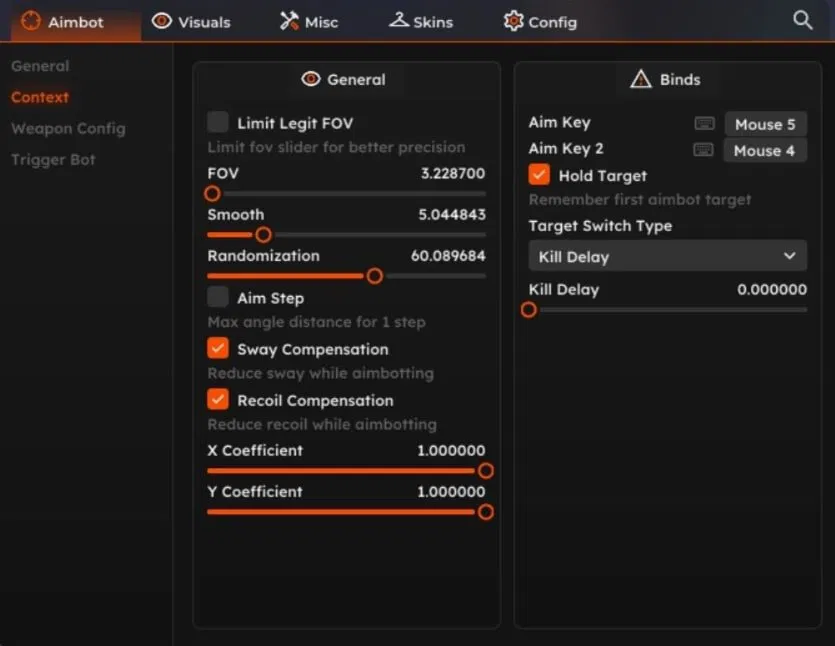The width and height of the screenshot is (835, 646).
Task: Click the keyboard icon beside Aim Key
Action: coord(704,123)
